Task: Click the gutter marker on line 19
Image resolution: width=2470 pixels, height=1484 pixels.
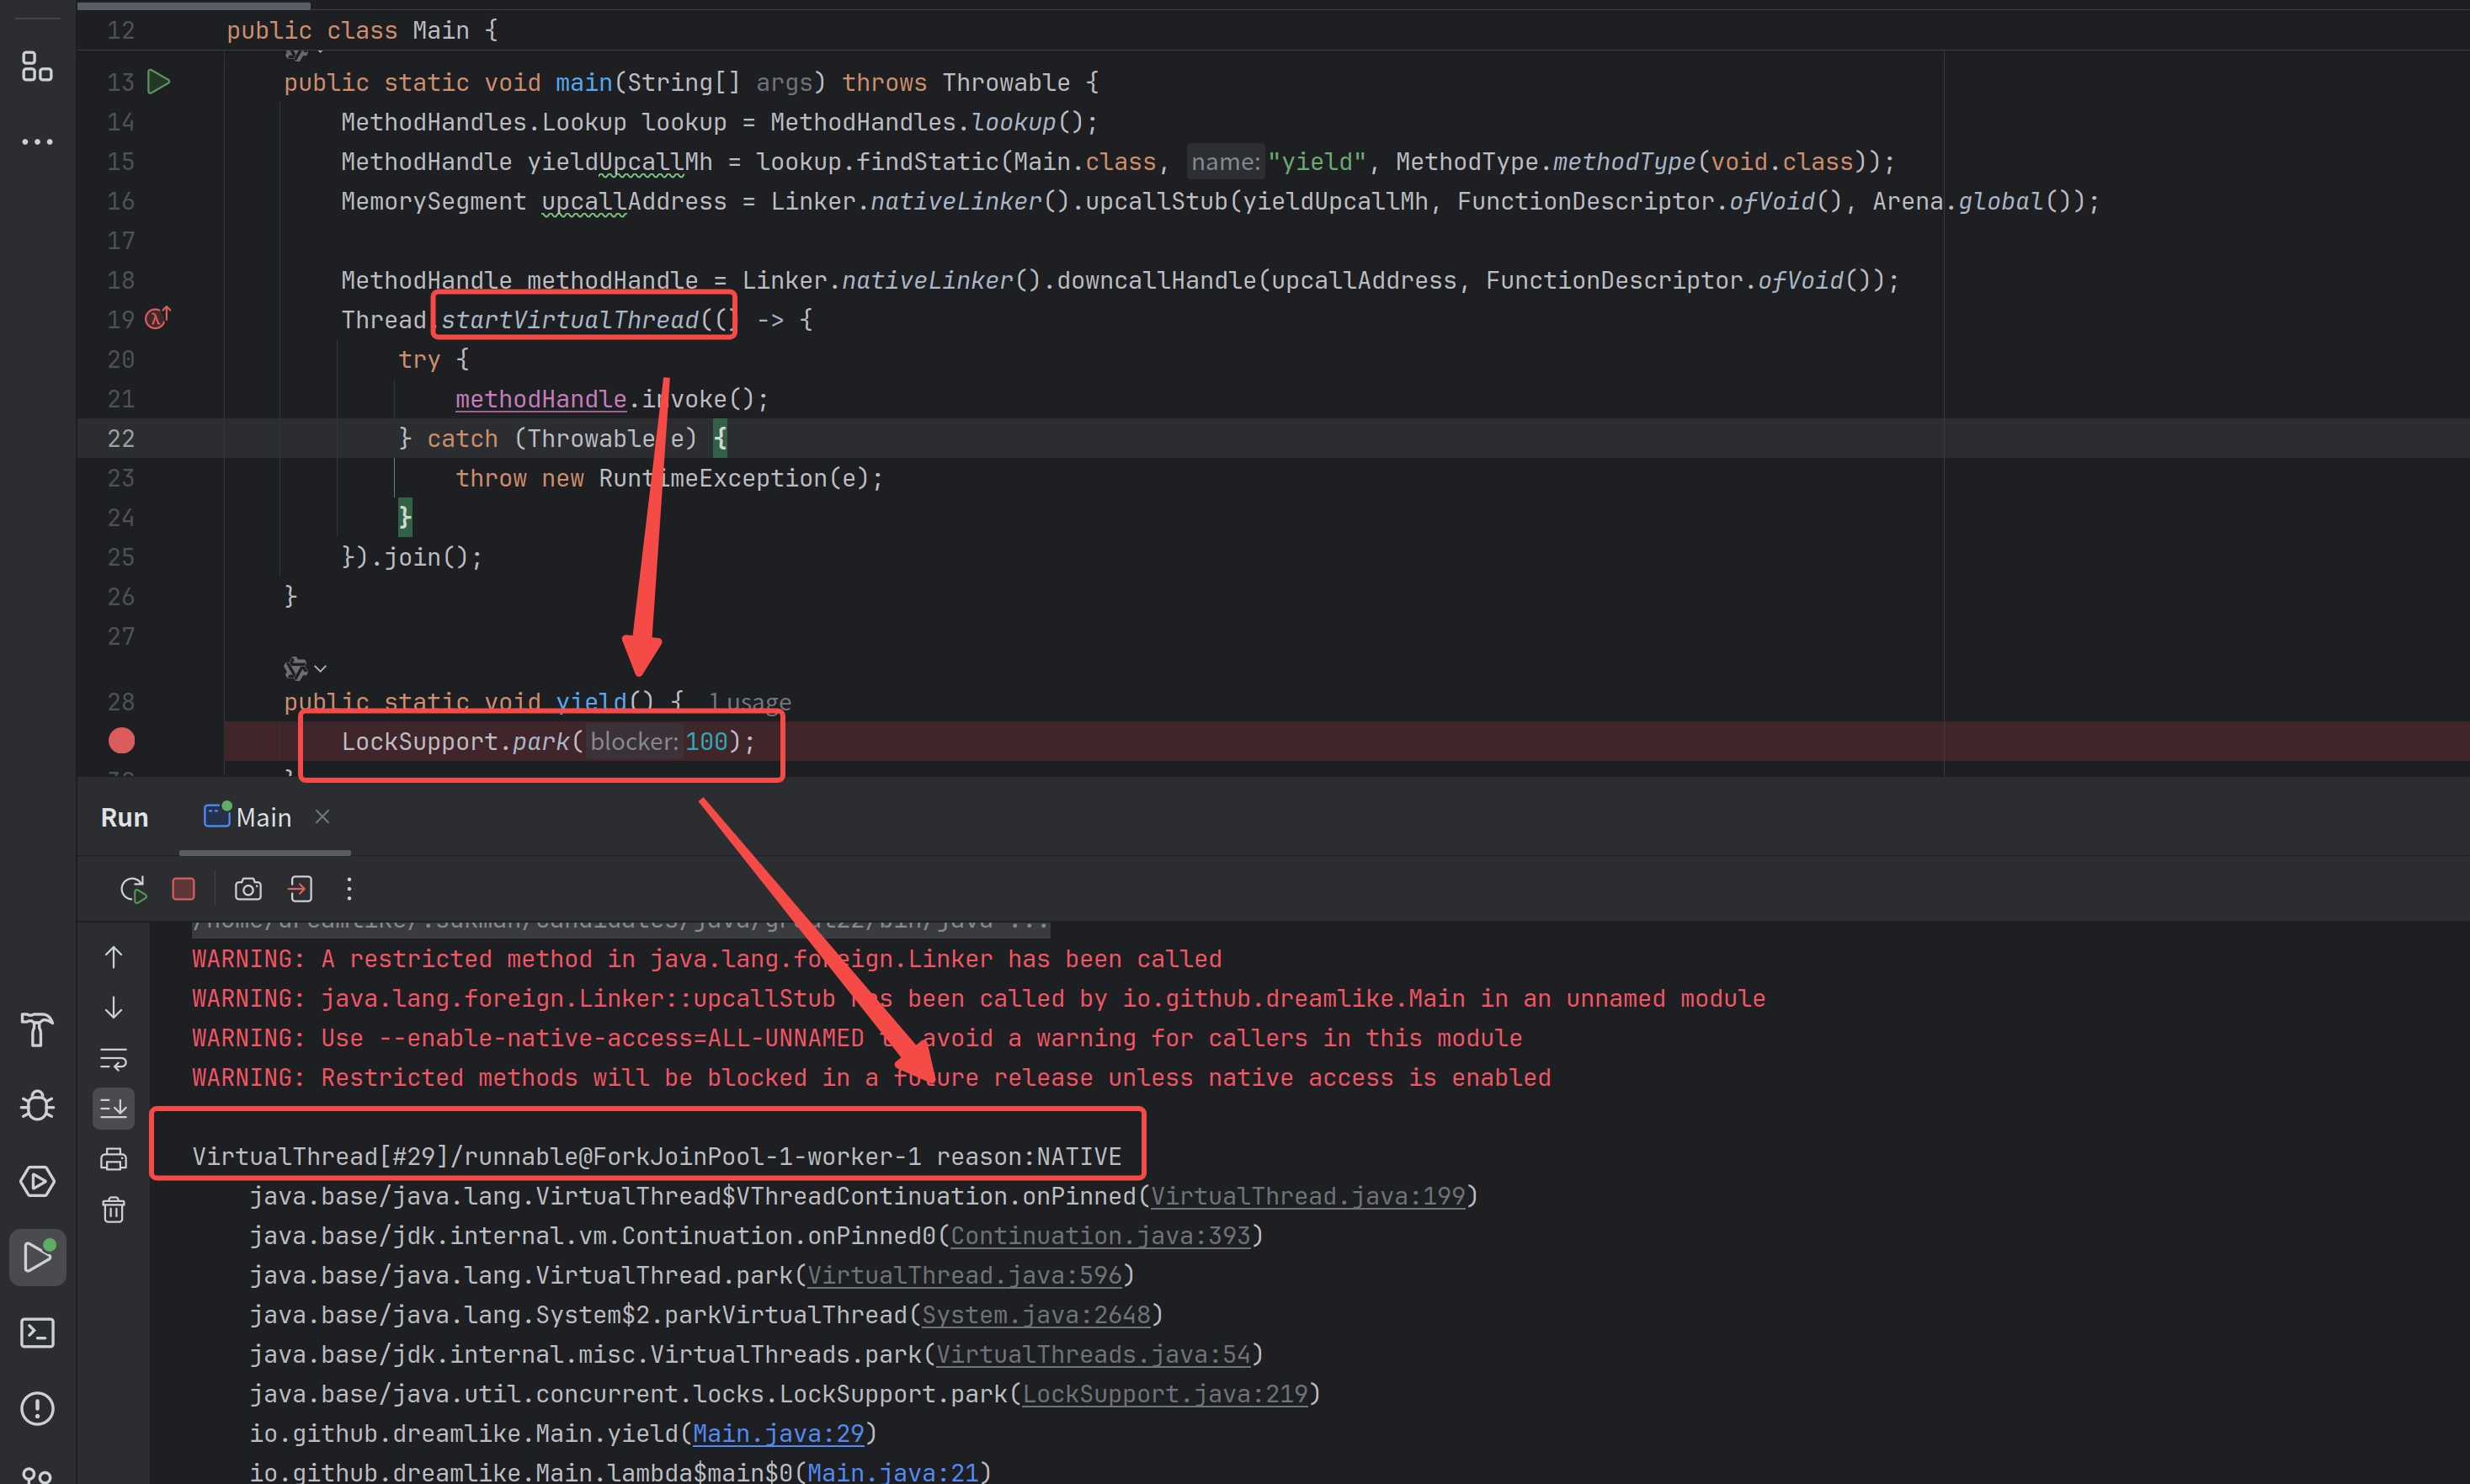Action: [158, 318]
